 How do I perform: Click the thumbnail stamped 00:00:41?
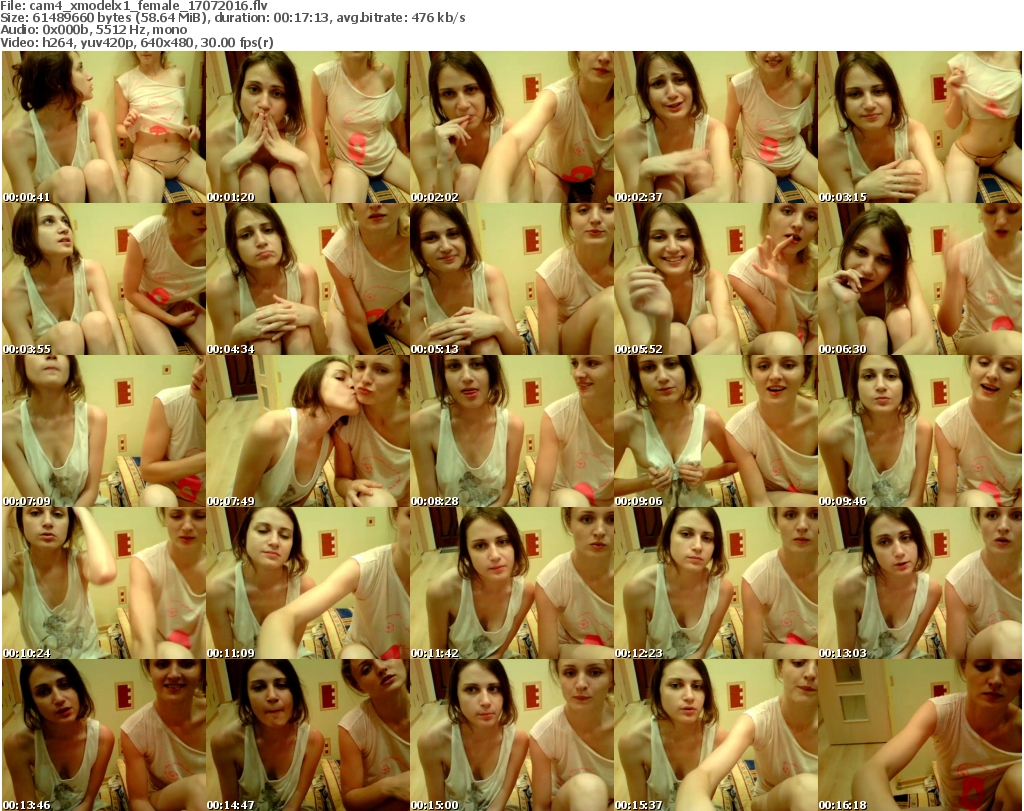104,127
